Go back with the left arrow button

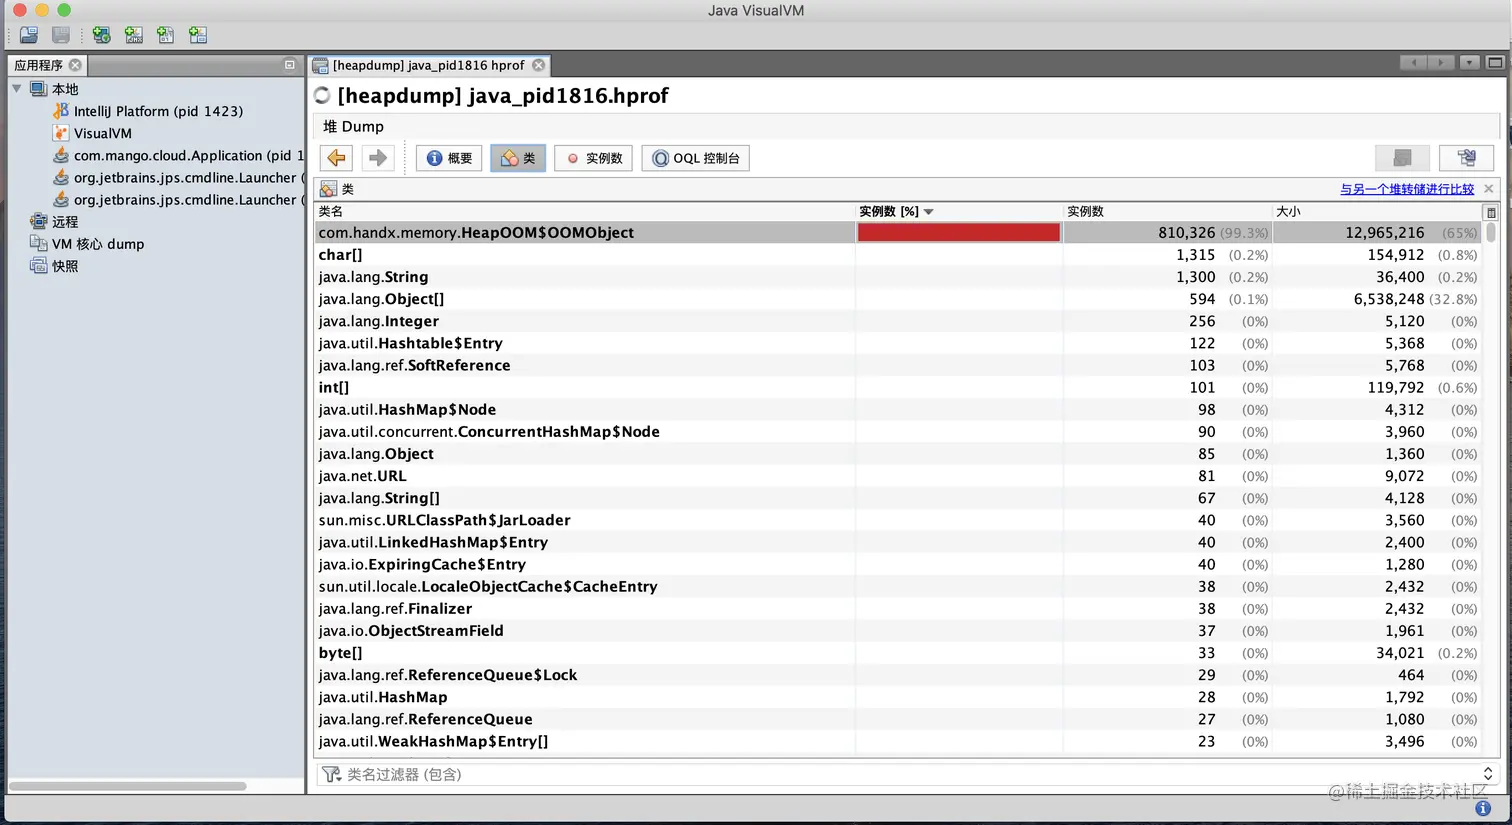[x=337, y=158]
